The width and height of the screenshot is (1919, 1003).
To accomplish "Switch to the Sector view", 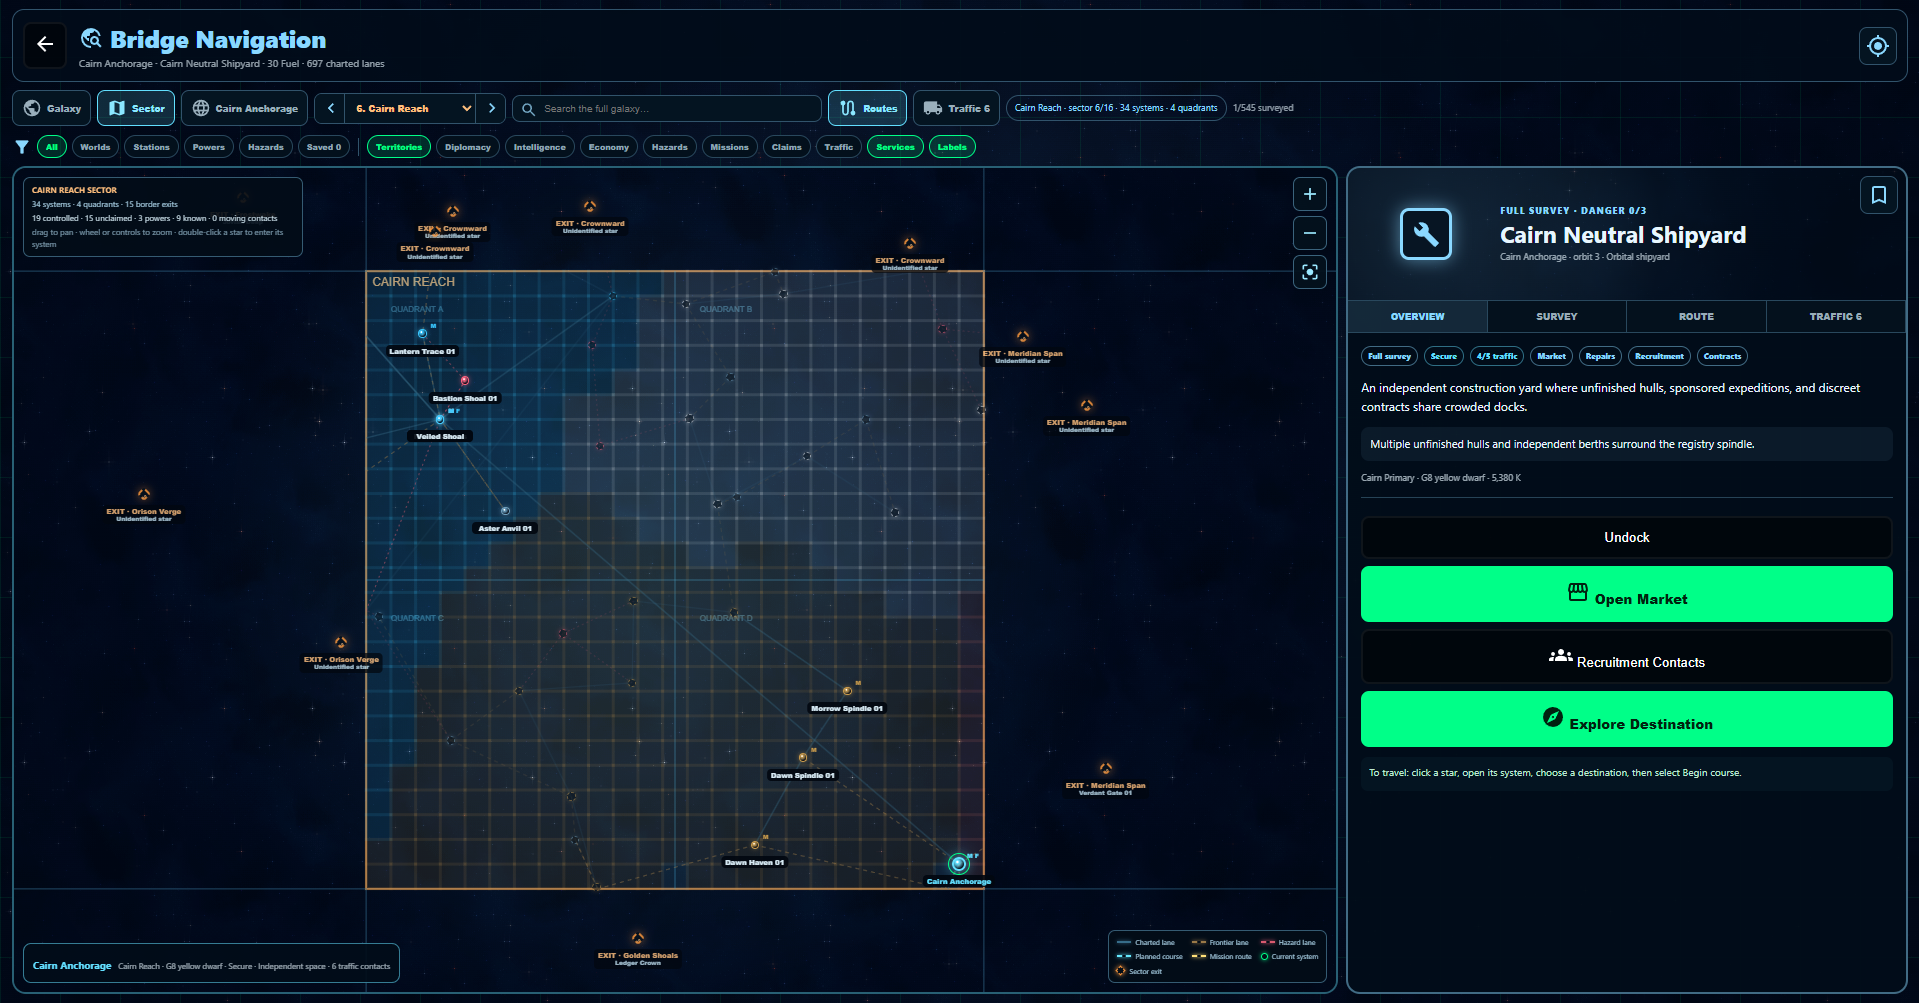I will pyautogui.click(x=136, y=108).
